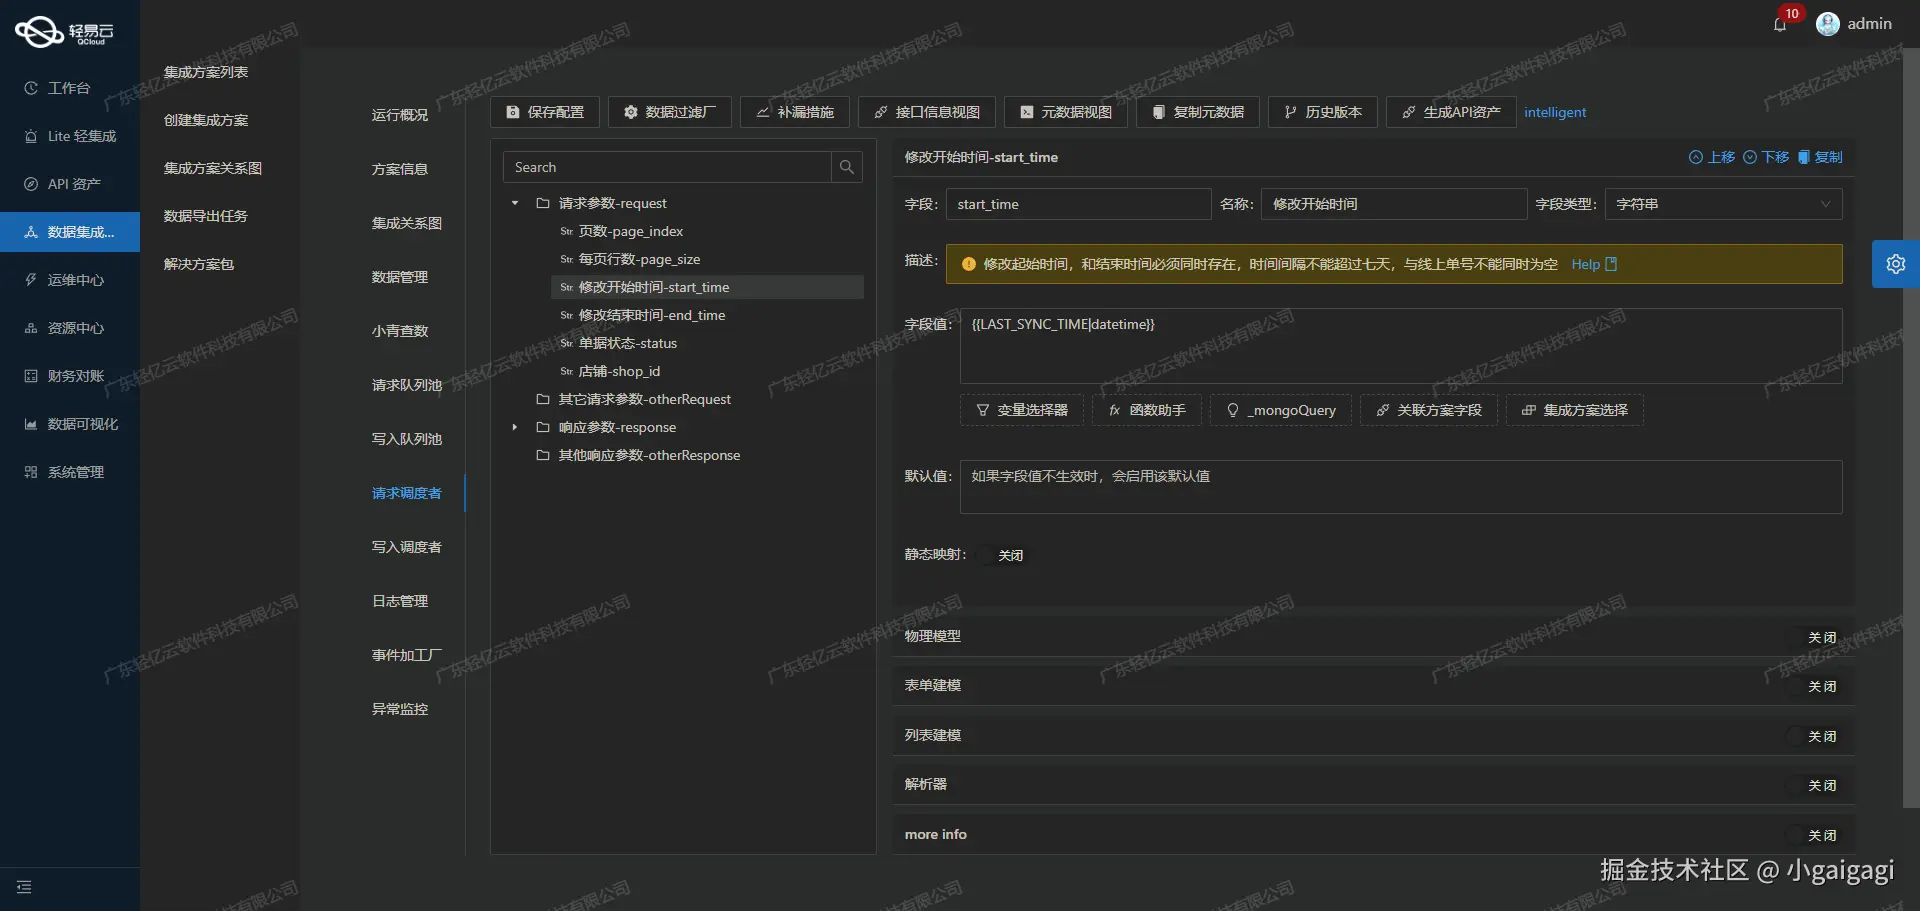Image resolution: width=1920 pixels, height=911 pixels.
Task: Click the 数据集成 sidebar icon
Action: [31, 232]
